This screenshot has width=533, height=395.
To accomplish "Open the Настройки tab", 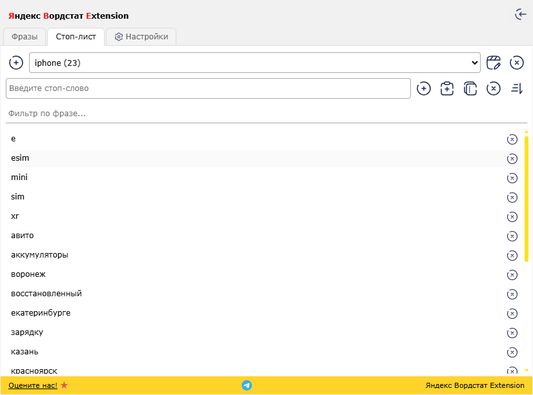I will pyautogui.click(x=141, y=37).
